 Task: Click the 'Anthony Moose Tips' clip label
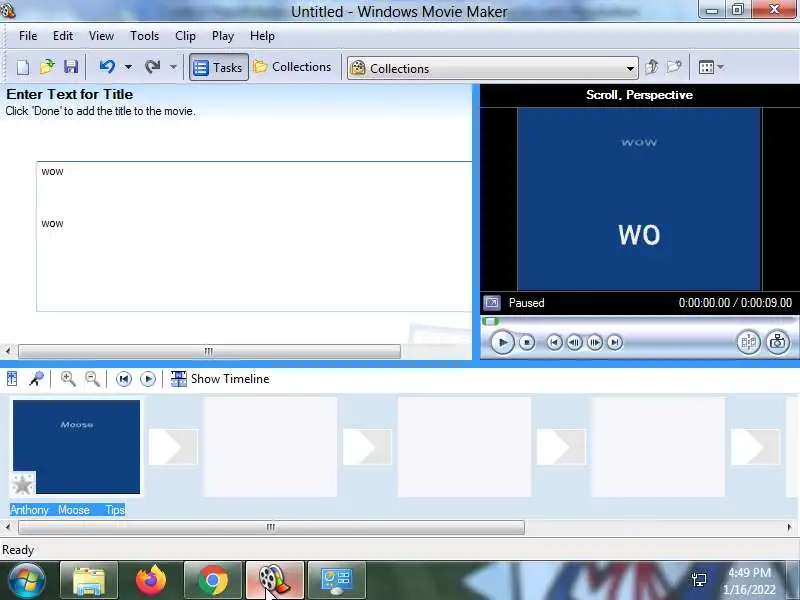pyautogui.click(x=67, y=510)
